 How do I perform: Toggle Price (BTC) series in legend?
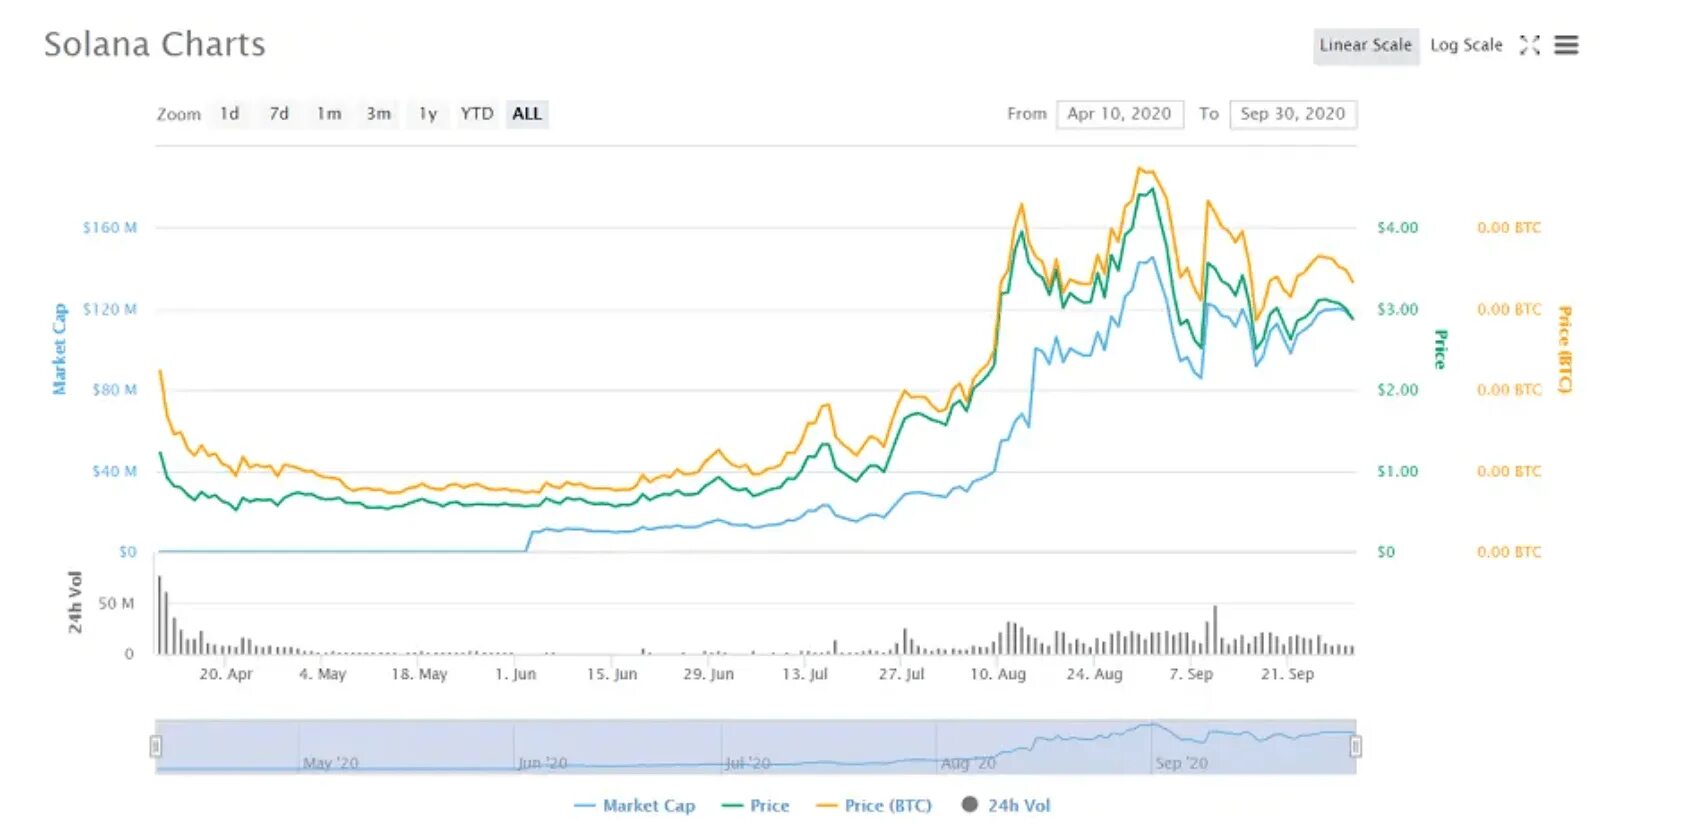point(874,805)
